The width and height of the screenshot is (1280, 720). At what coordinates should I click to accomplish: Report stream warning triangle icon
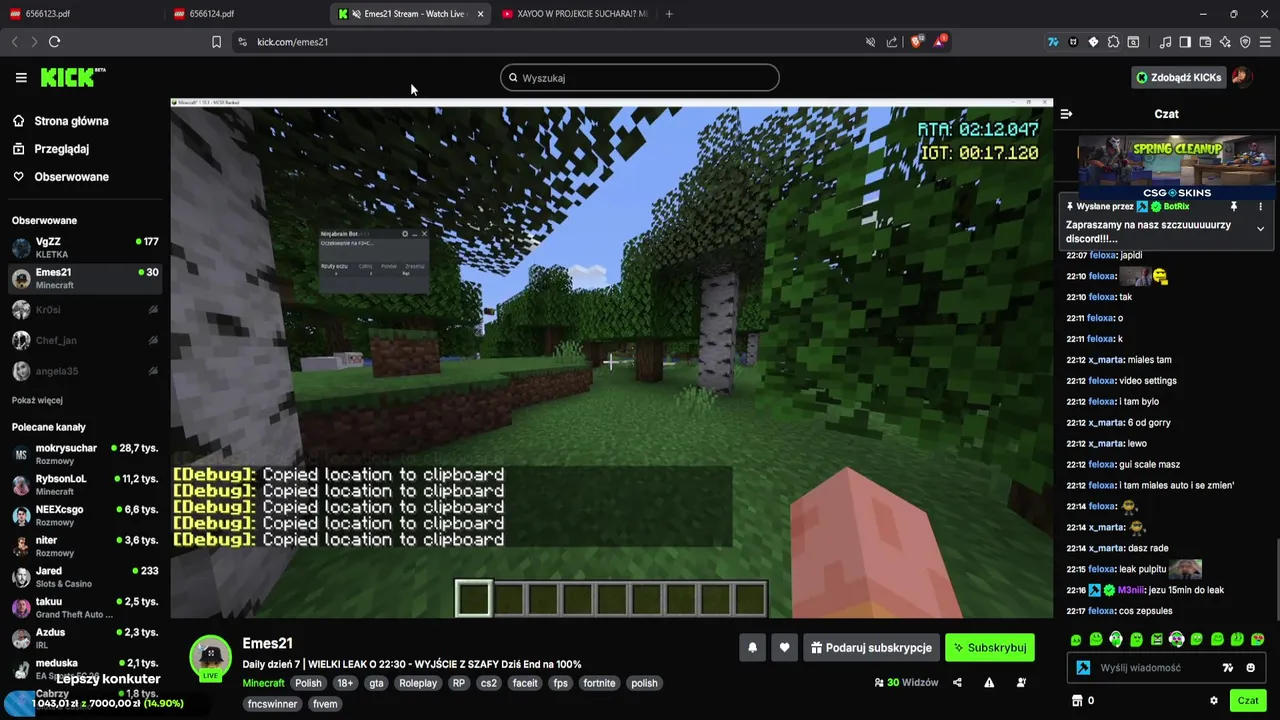tap(989, 683)
